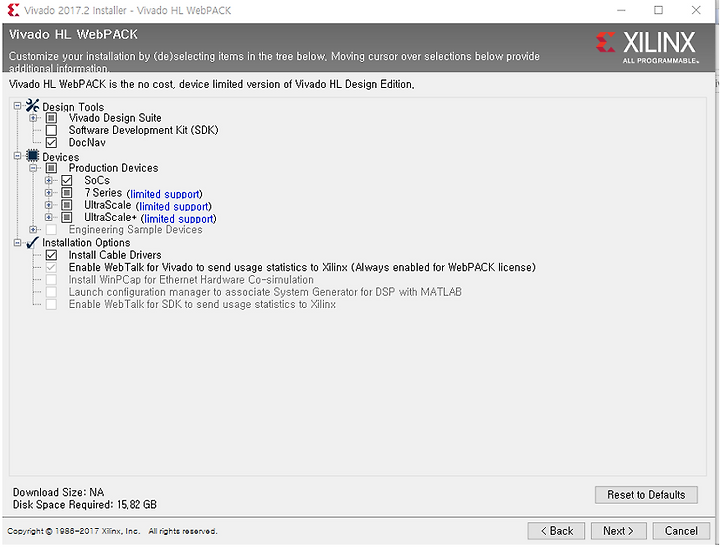This screenshot has width=720, height=549.
Task: Open the 7 Series limited support link
Action: pos(165,194)
